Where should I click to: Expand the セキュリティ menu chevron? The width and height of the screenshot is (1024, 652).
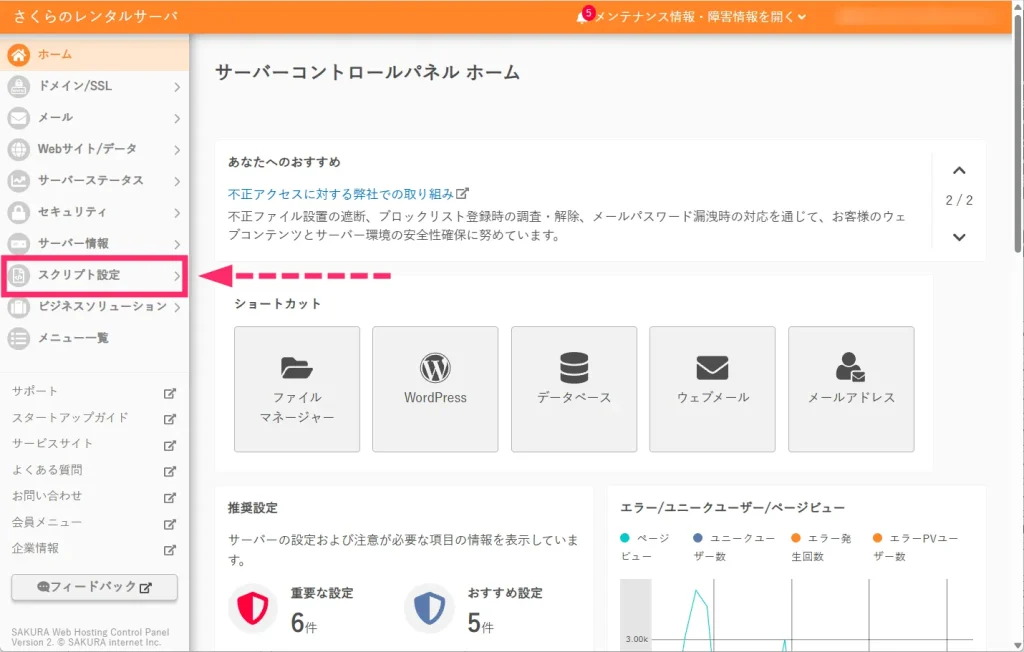(x=177, y=212)
